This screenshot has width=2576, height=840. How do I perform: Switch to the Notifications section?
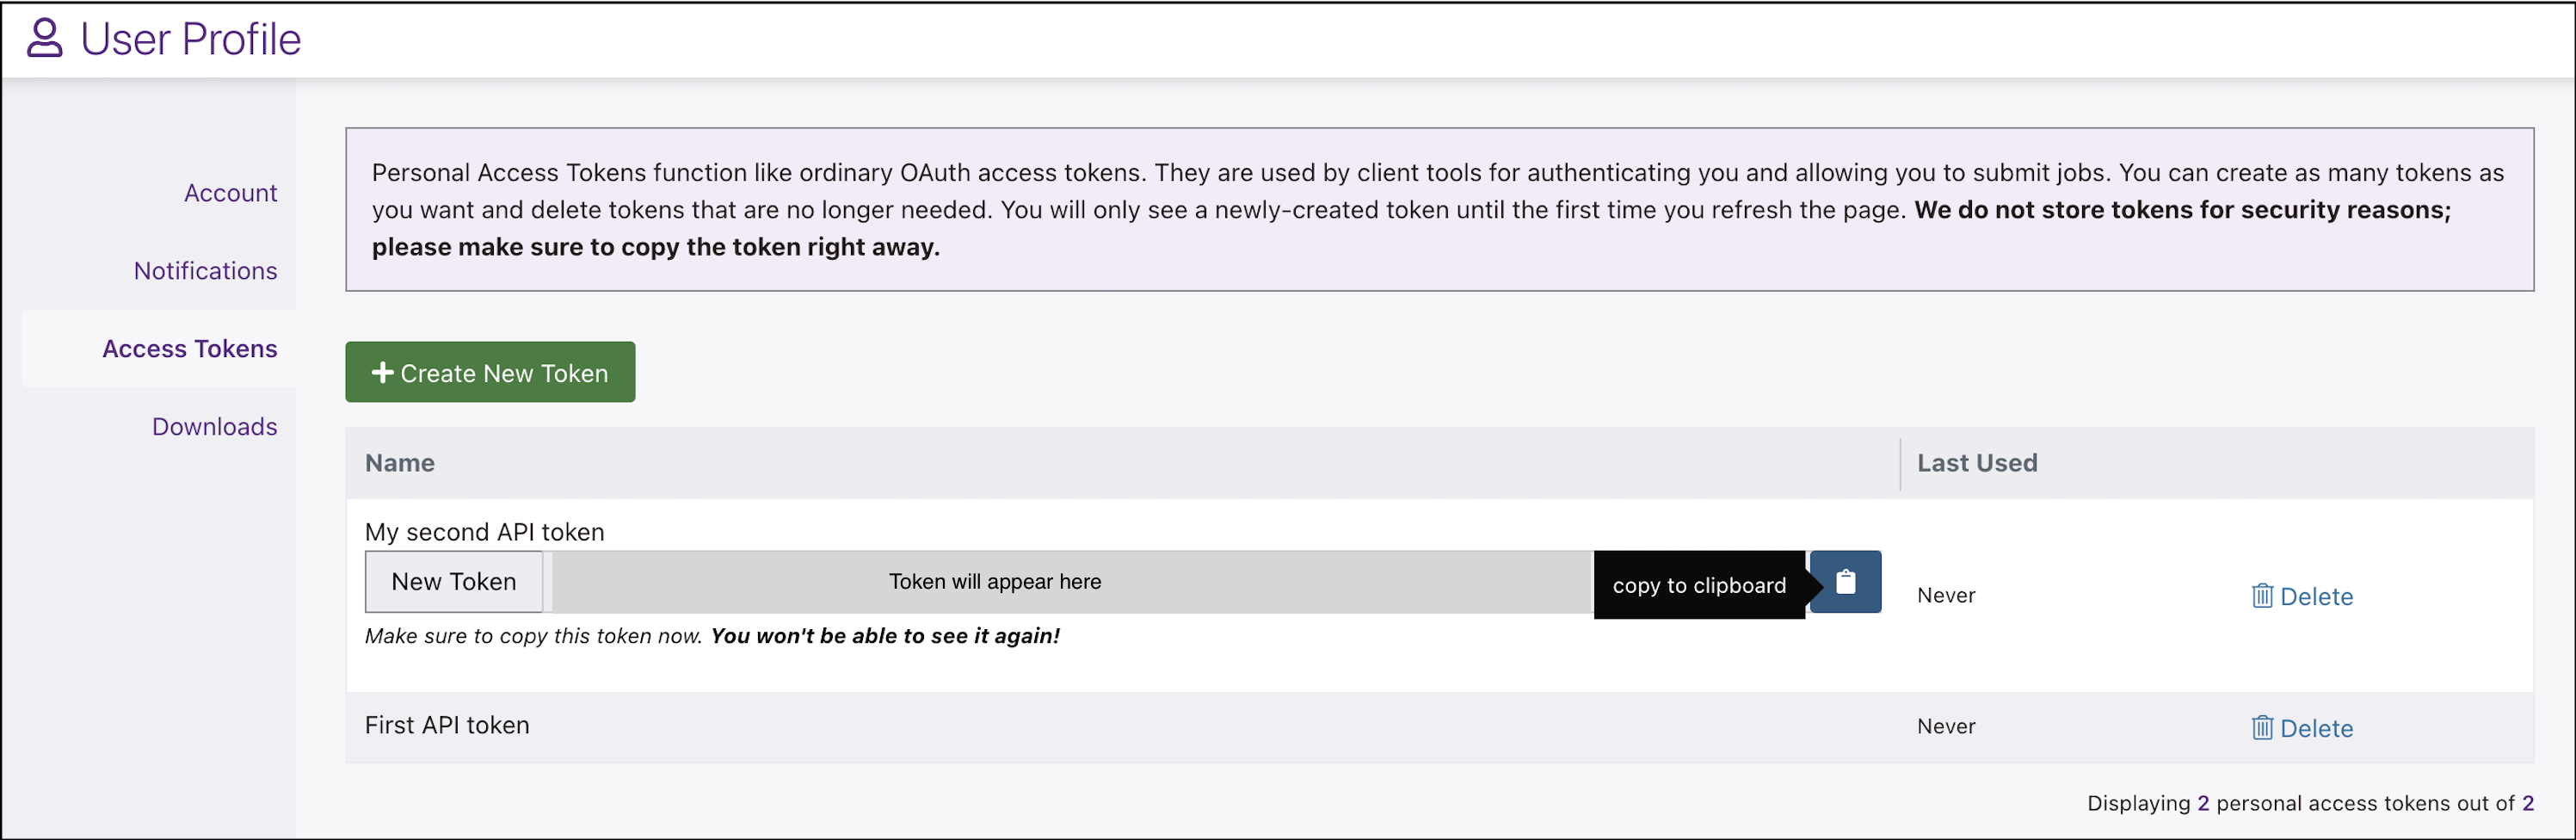pyautogui.click(x=205, y=270)
